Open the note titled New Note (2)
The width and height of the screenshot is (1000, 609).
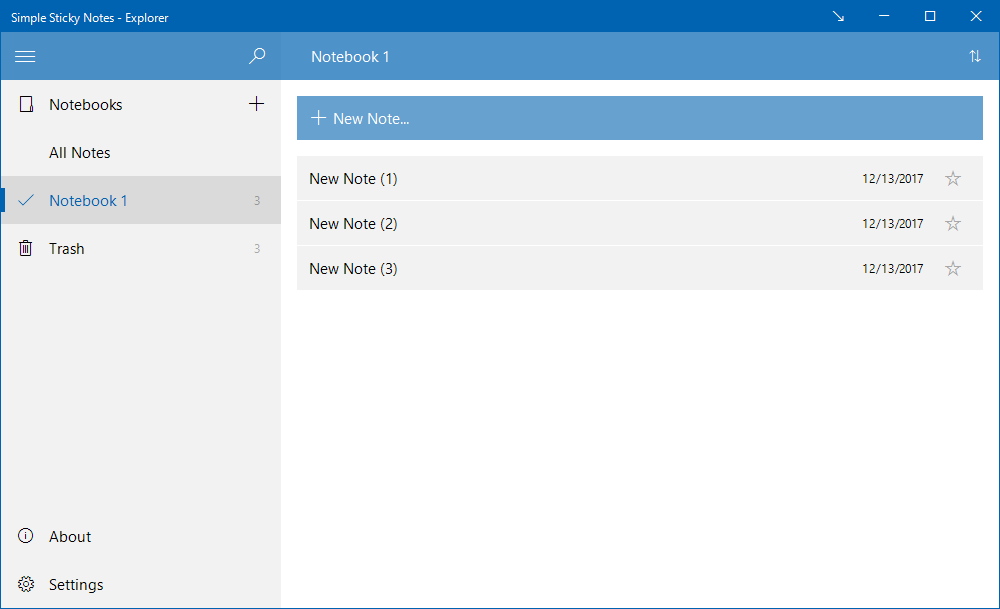[x=353, y=223]
